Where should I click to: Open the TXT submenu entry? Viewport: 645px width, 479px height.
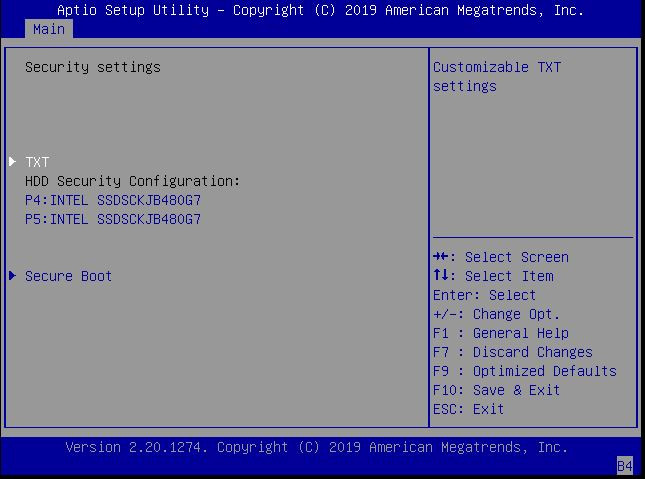[x=37, y=162]
